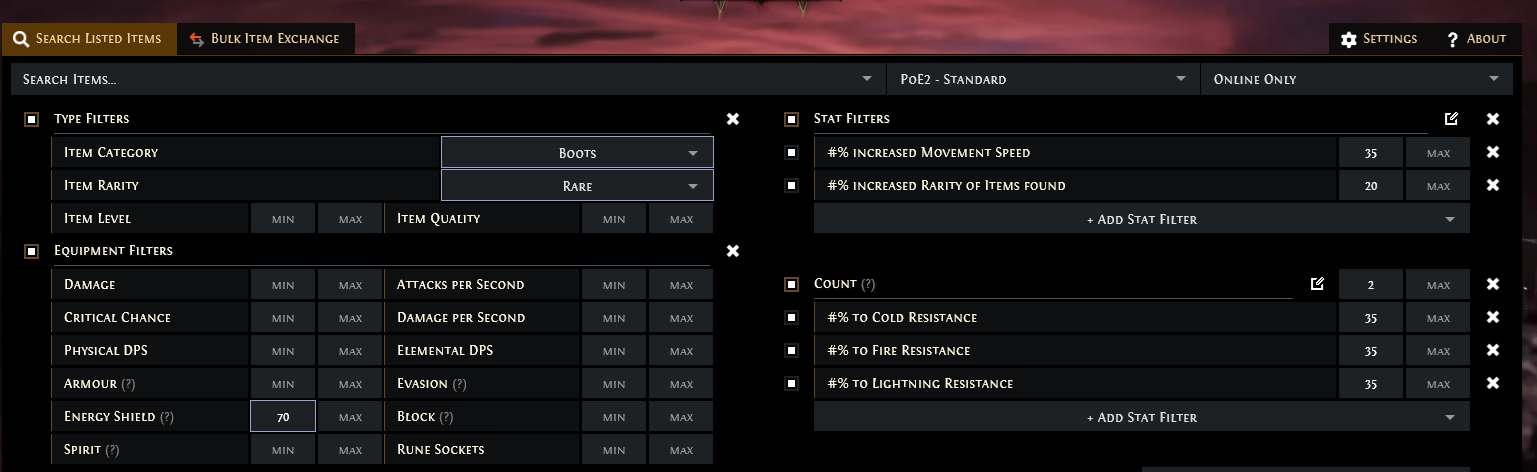Clear the Equipment Filters group
Viewport: 1537px width, 472px height.
(733, 251)
